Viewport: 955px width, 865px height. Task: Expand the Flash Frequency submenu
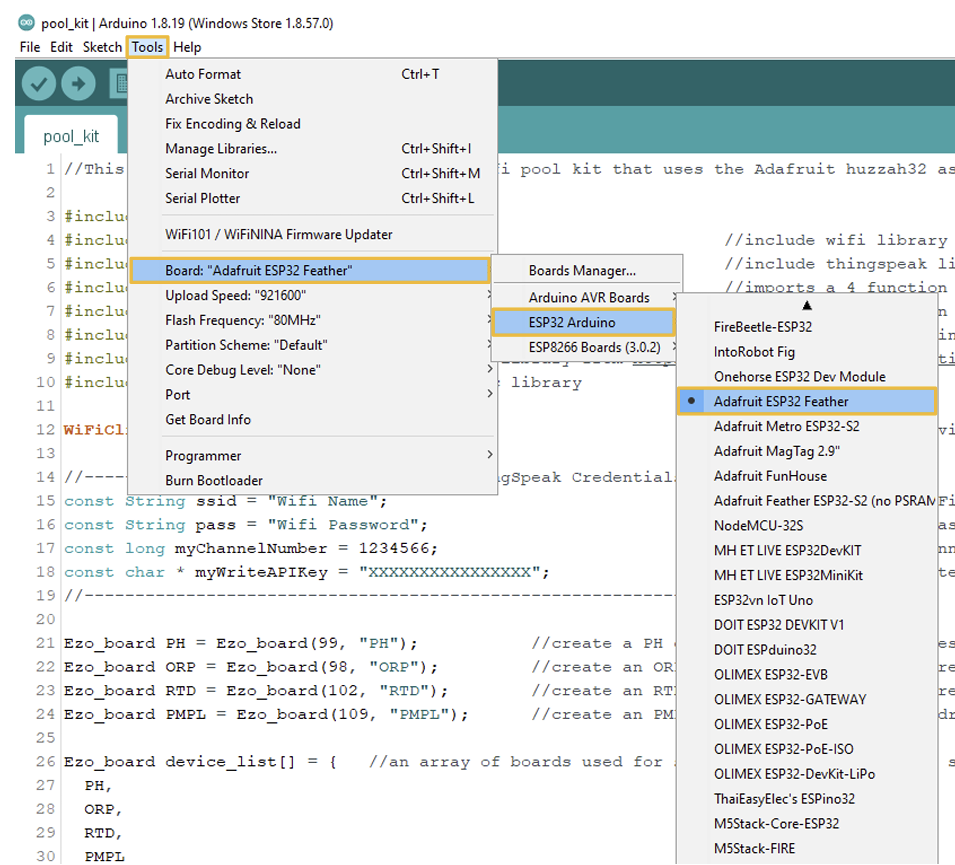[312, 320]
